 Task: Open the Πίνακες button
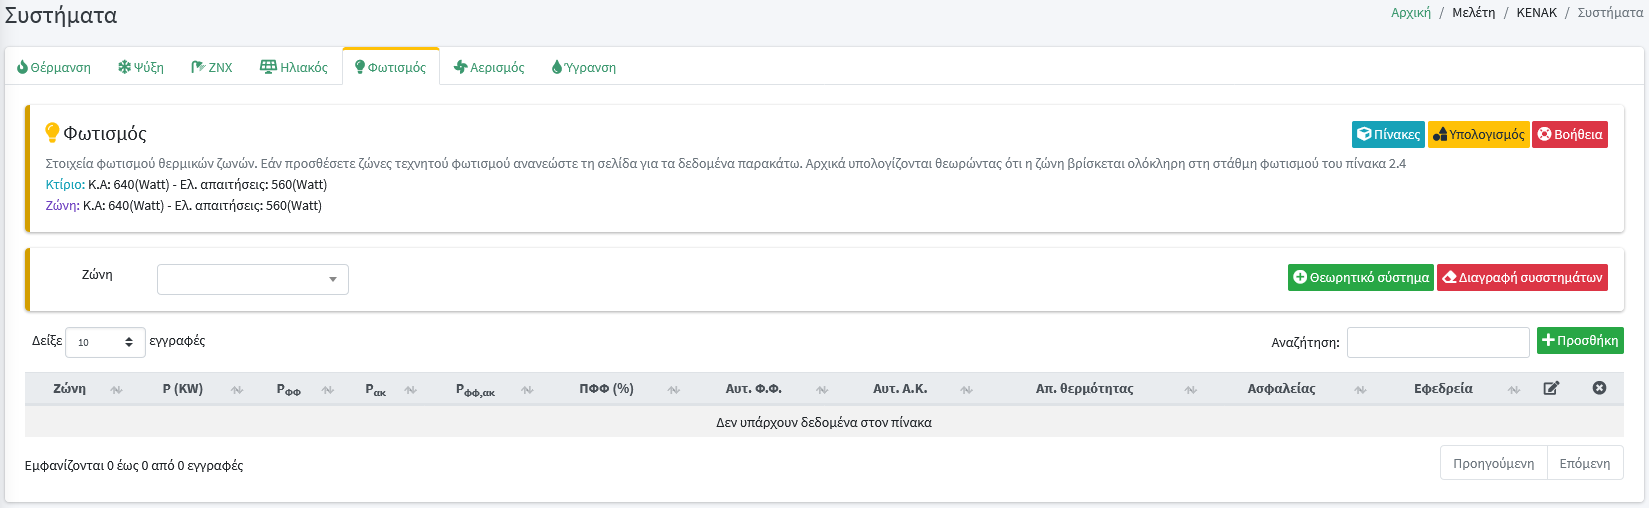(x=1388, y=134)
